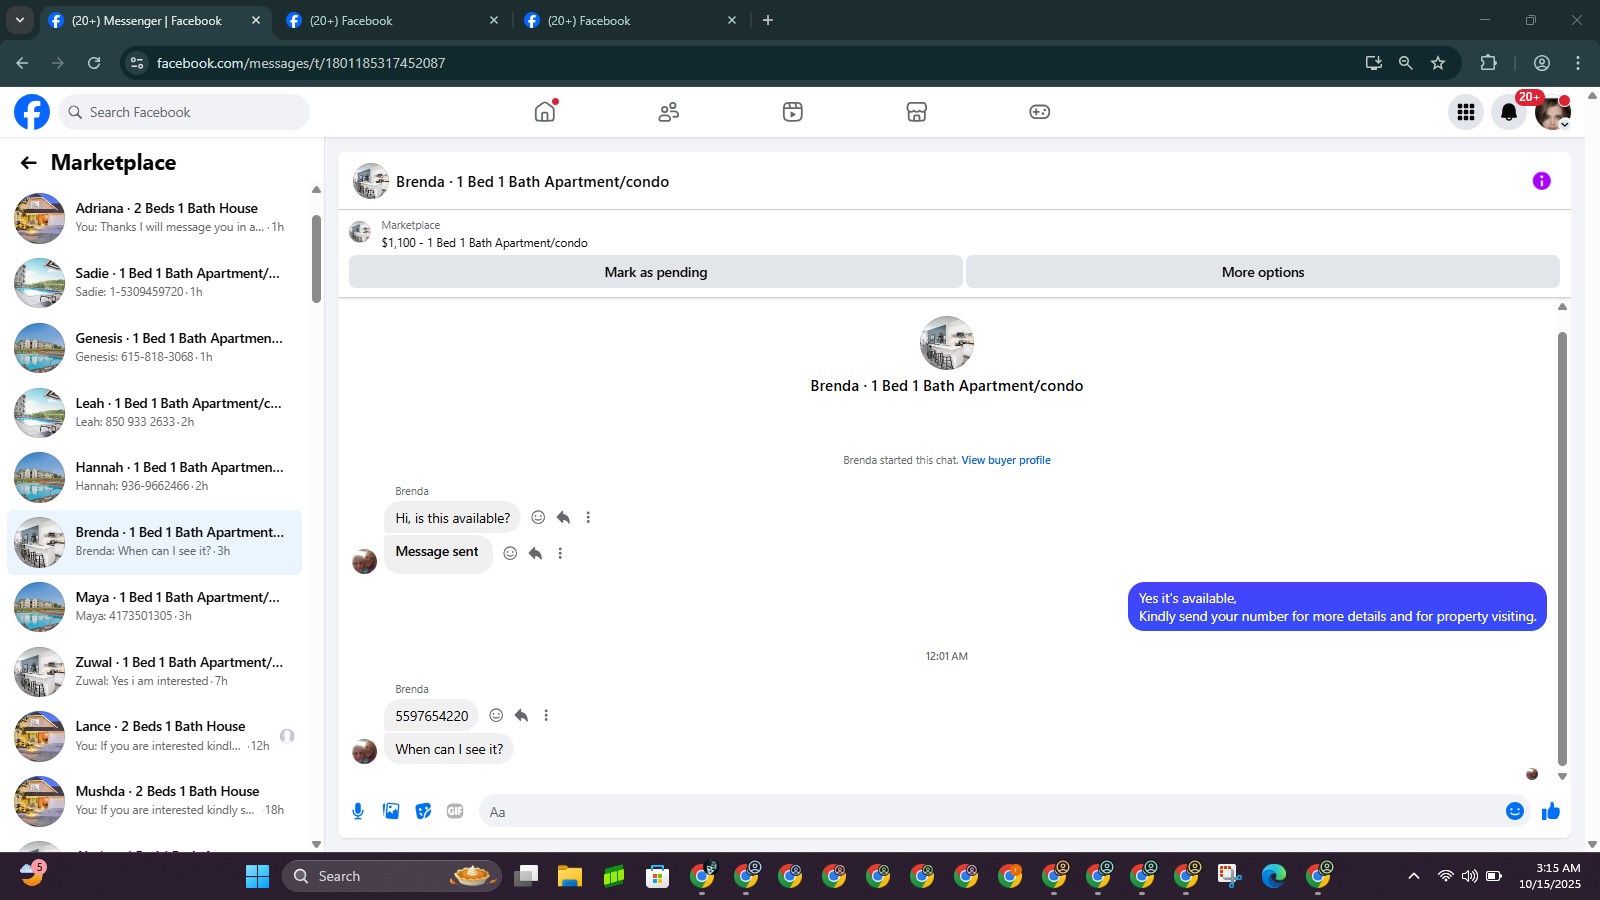Go back using Marketplace back arrow

pos(28,163)
